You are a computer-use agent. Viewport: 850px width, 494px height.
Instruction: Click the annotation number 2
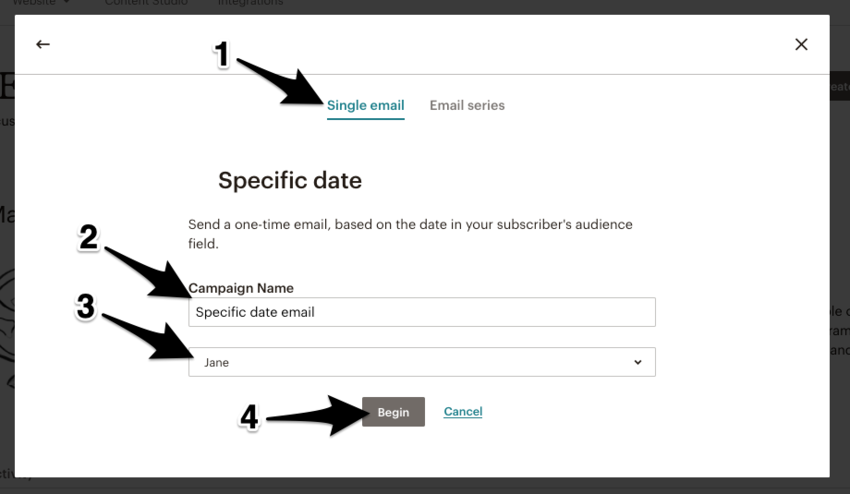coord(88,237)
